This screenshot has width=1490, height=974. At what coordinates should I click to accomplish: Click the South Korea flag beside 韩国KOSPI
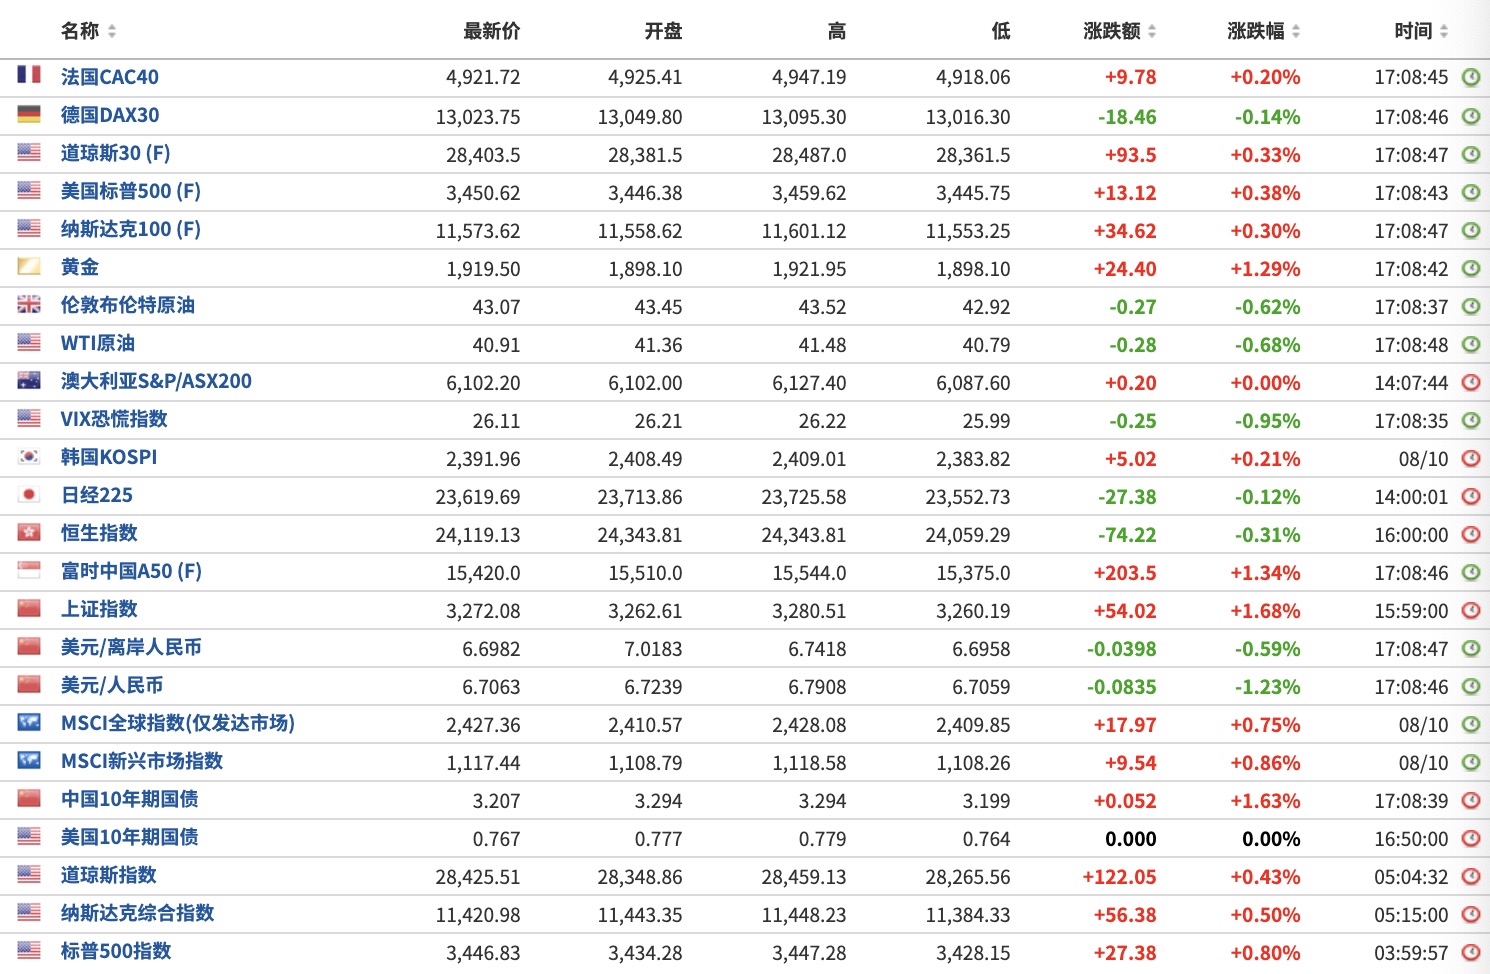(29, 457)
